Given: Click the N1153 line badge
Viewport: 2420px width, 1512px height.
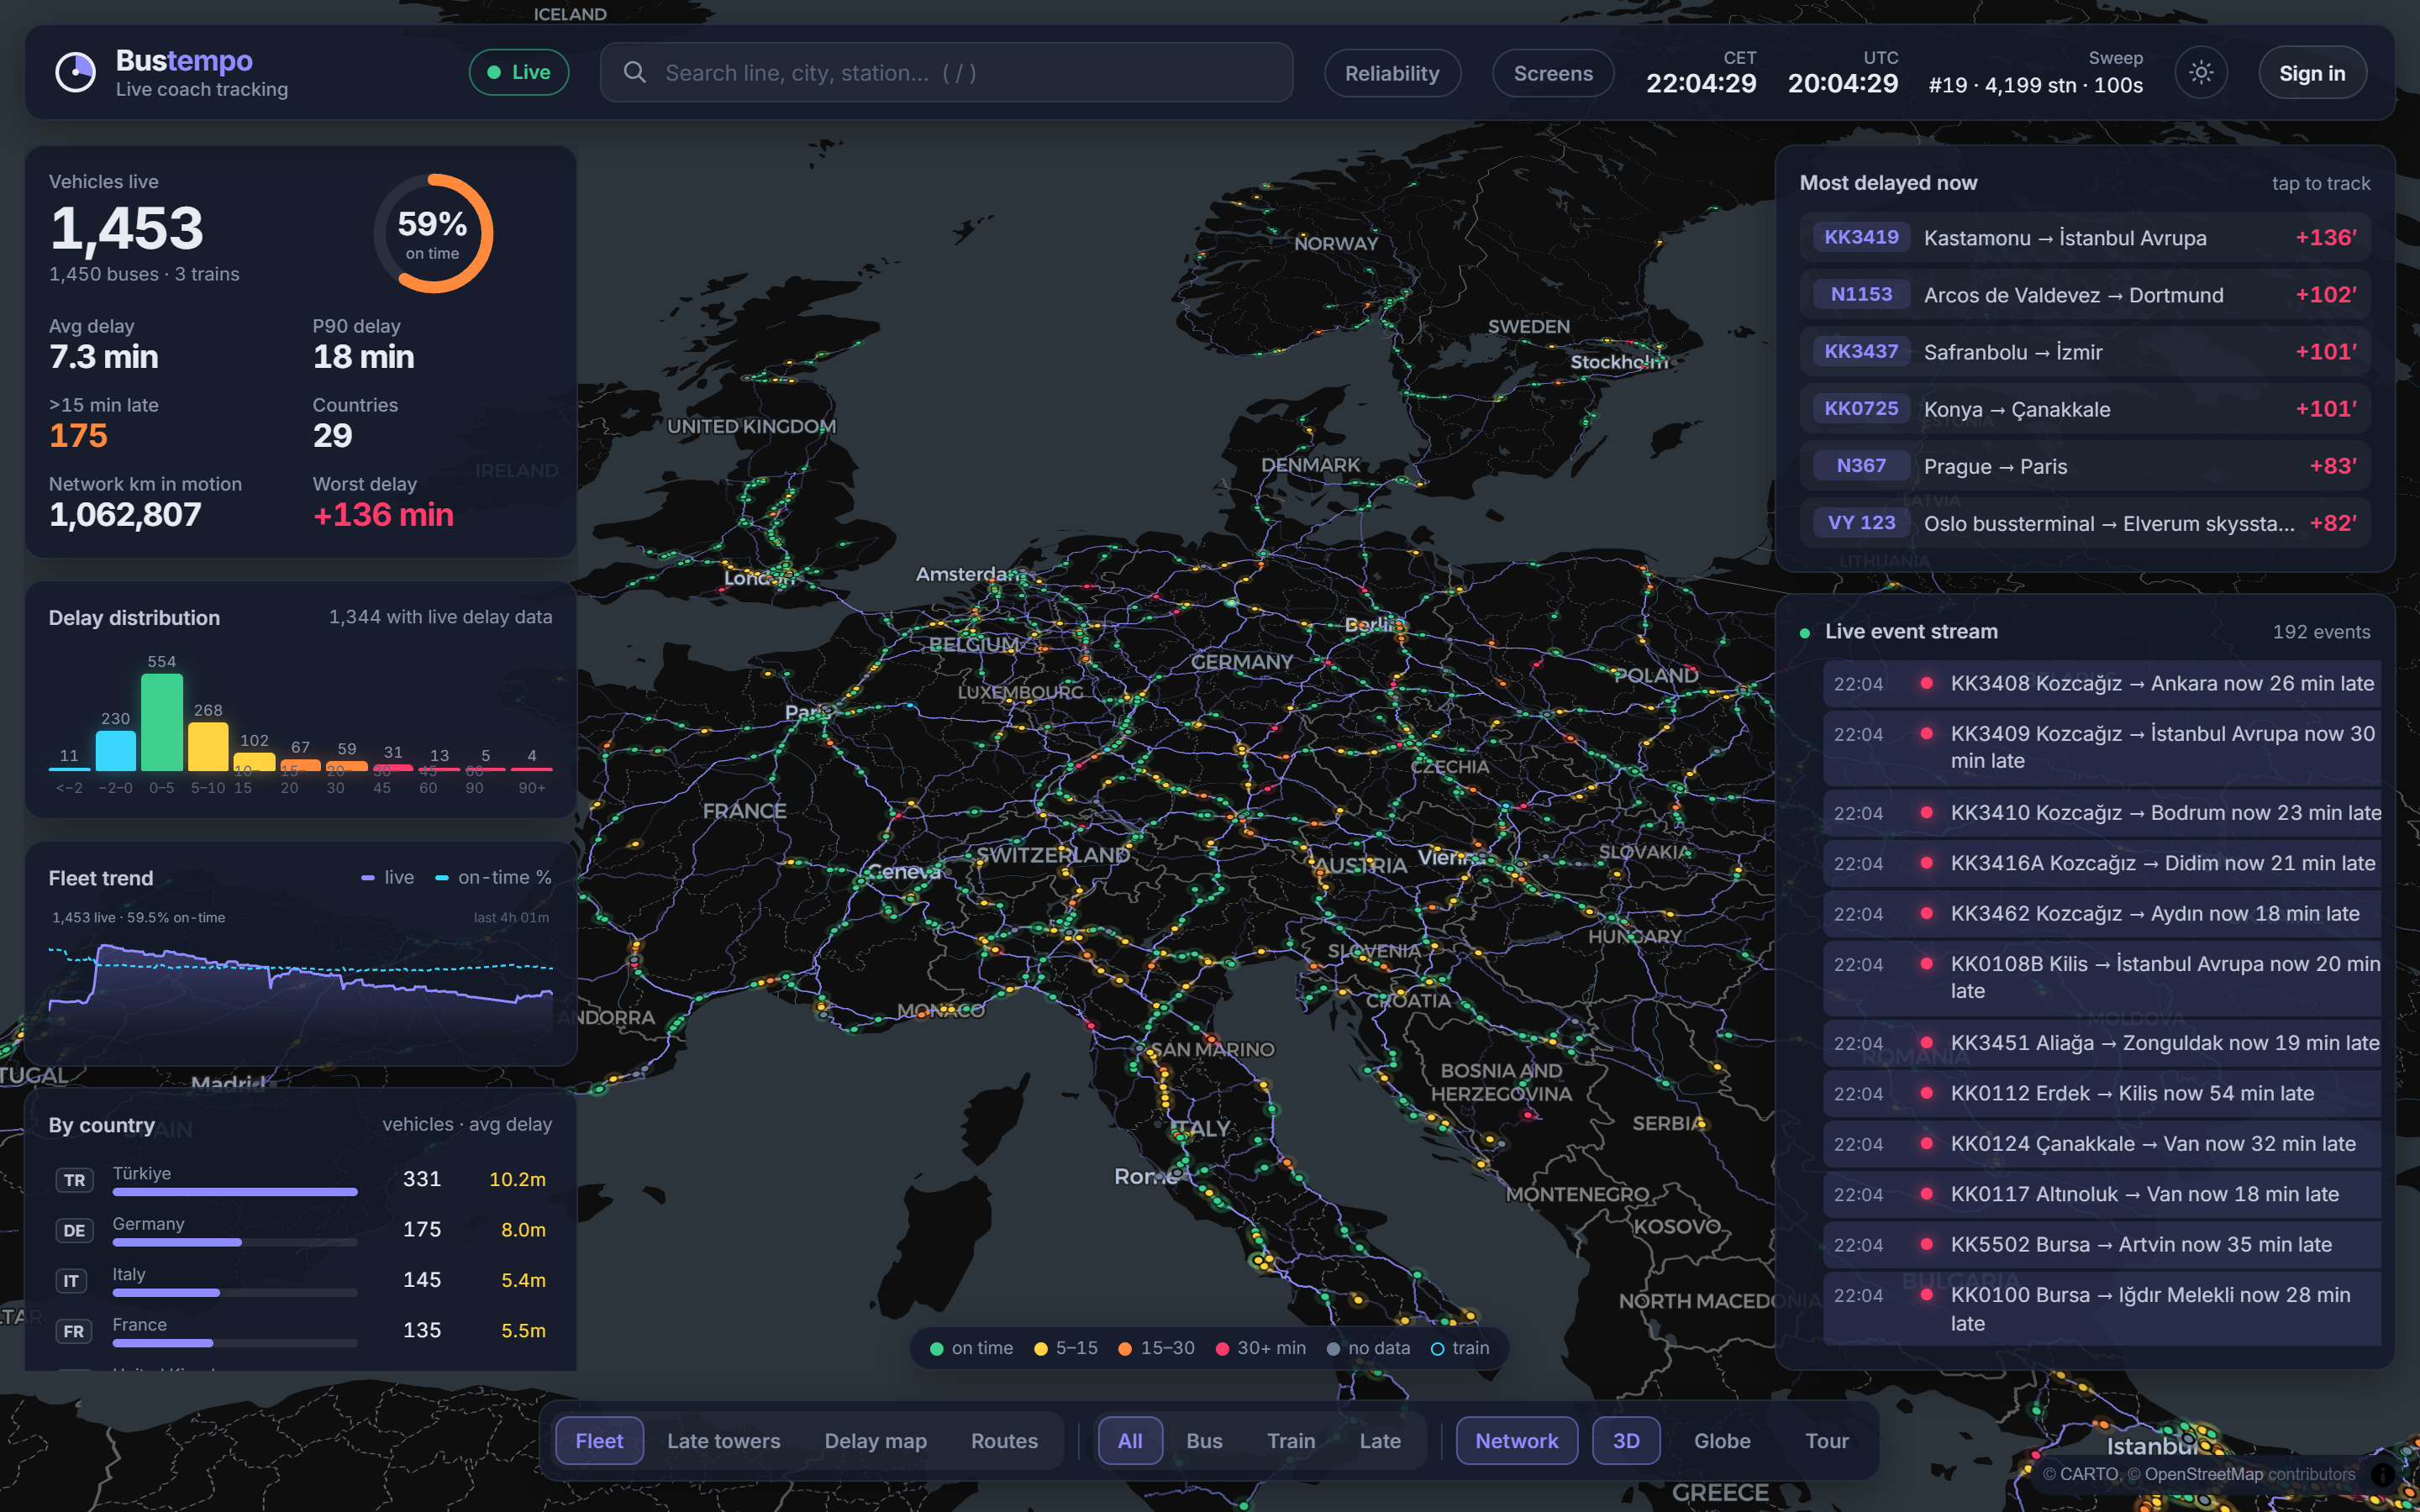Looking at the screenshot, I should 1861,294.
